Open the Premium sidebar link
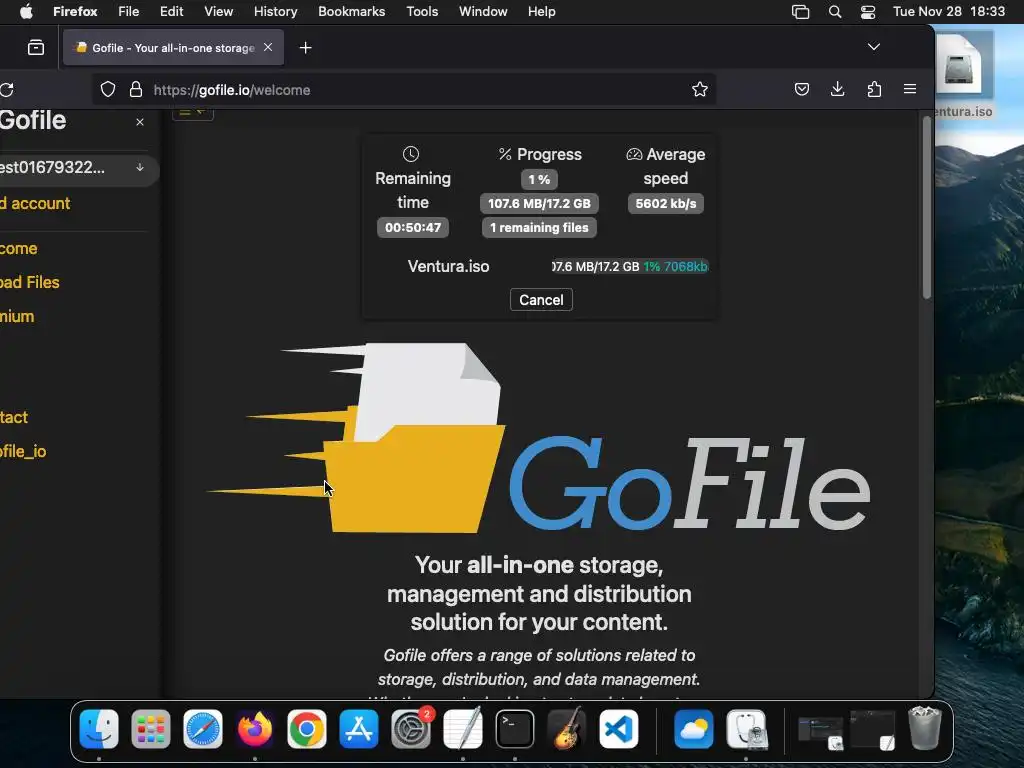This screenshot has height=768, width=1024. (17, 316)
